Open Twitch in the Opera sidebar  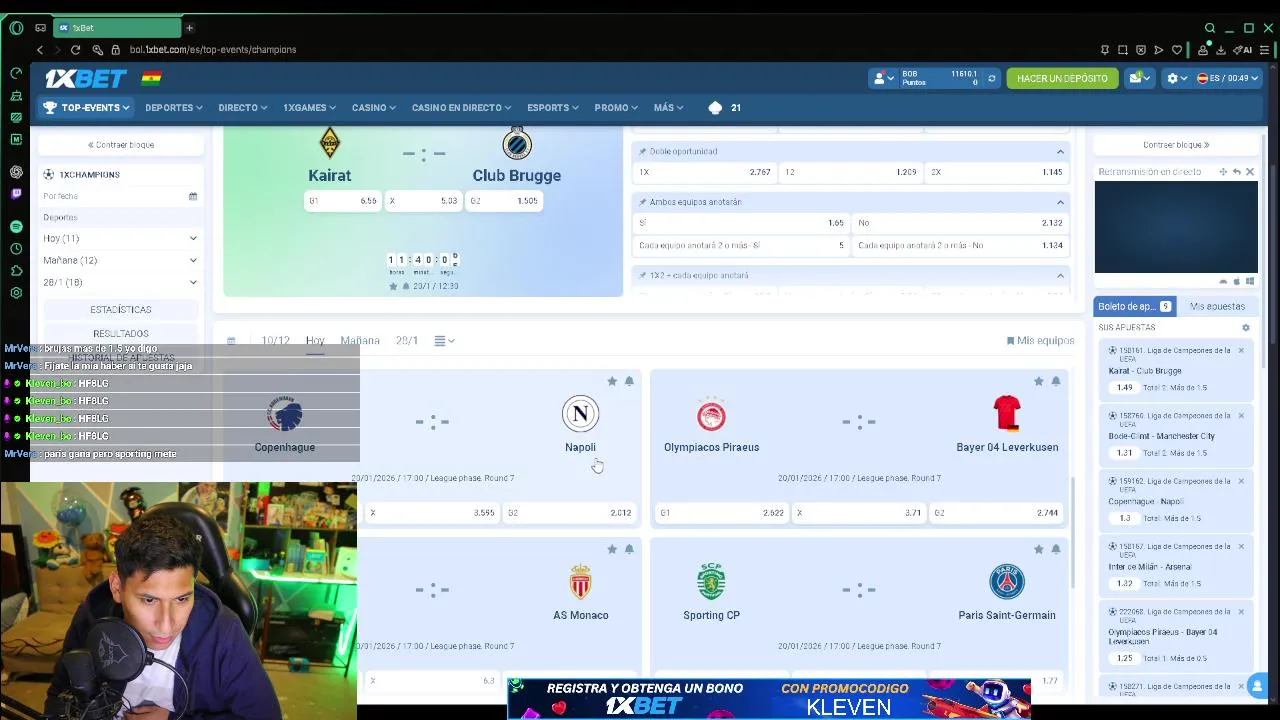pyautogui.click(x=16, y=194)
